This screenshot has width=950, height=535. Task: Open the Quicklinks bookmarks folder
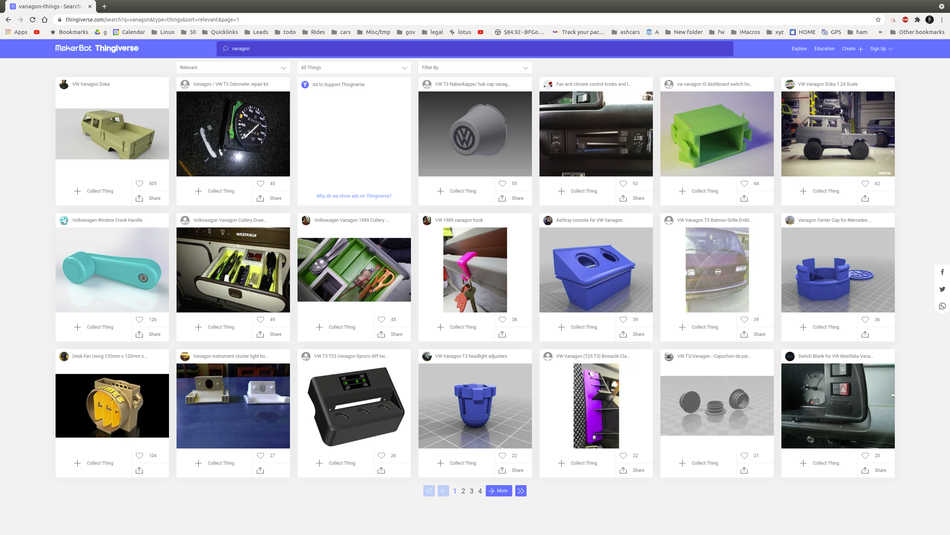tap(220, 32)
